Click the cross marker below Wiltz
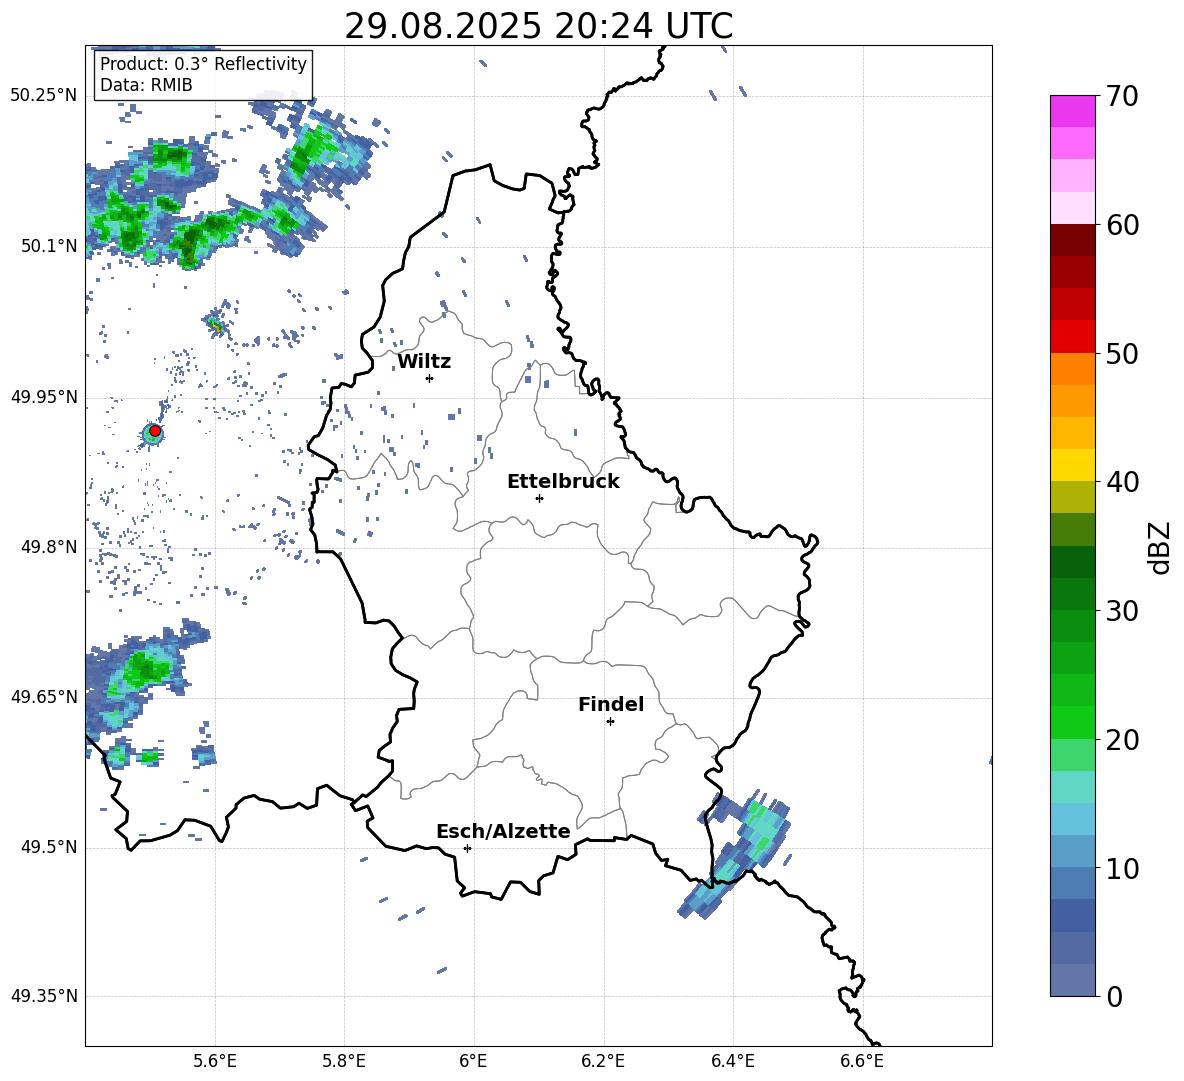 click(430, 378)
